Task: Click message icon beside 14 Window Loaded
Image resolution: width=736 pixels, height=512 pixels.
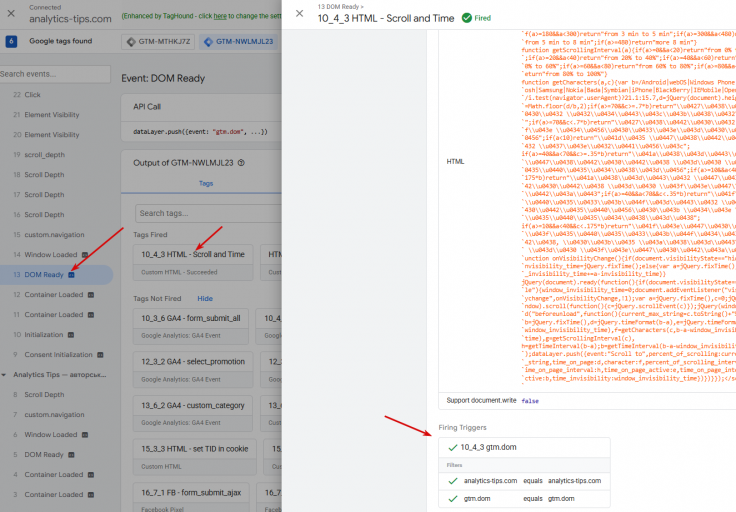Action: [85, 255]
